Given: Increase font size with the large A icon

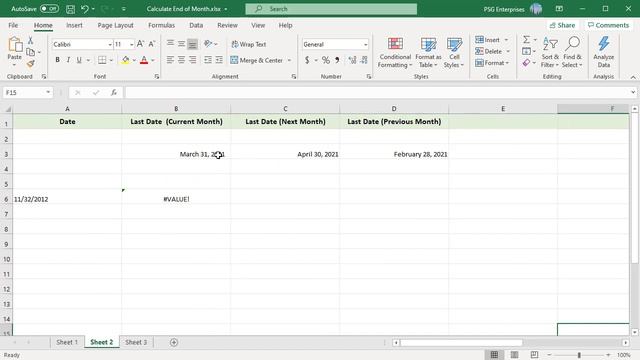Looking at the screenshot, I should point(140,44).
